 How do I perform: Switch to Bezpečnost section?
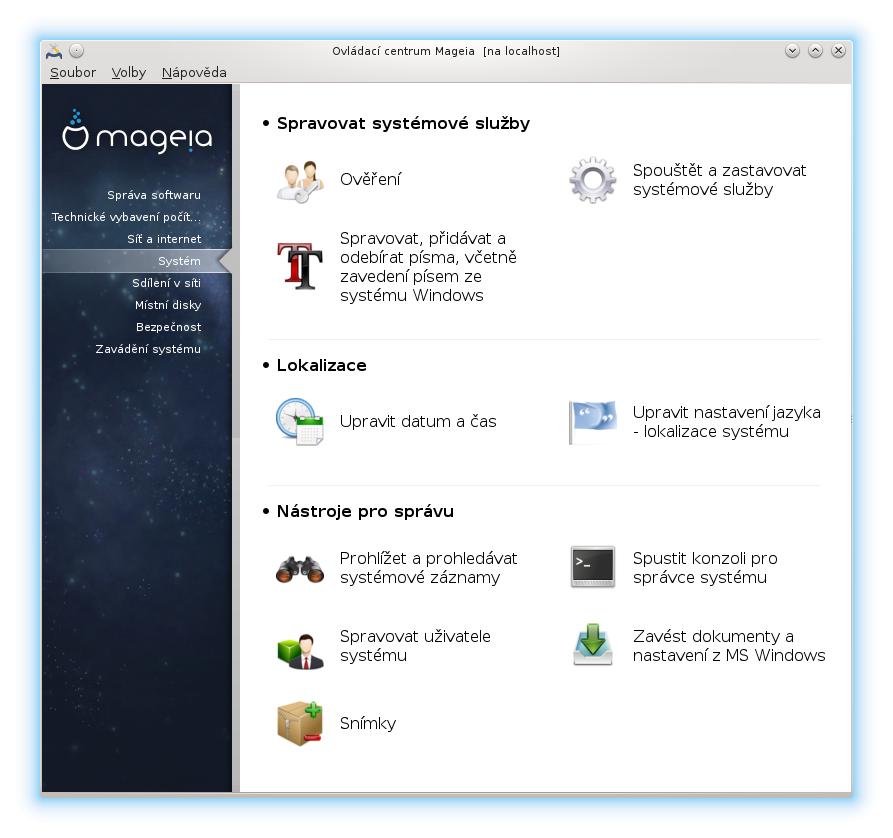(x=169, y=327)
